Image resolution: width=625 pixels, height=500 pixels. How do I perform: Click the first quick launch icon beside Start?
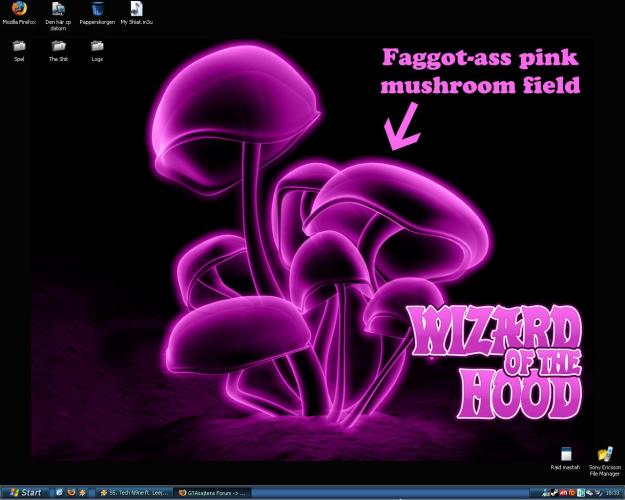pos(59,493)
